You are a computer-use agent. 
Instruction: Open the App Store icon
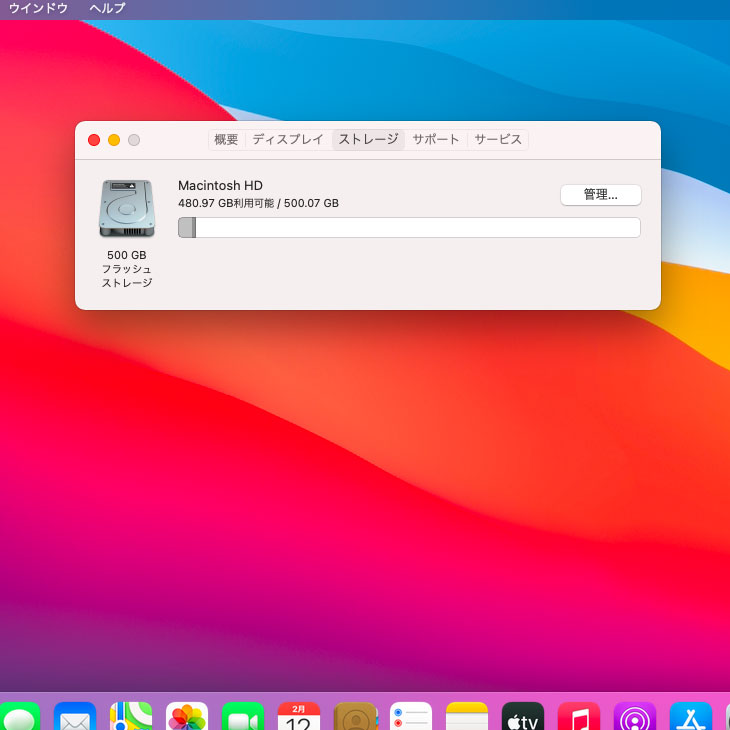click(x=691, y=717)
